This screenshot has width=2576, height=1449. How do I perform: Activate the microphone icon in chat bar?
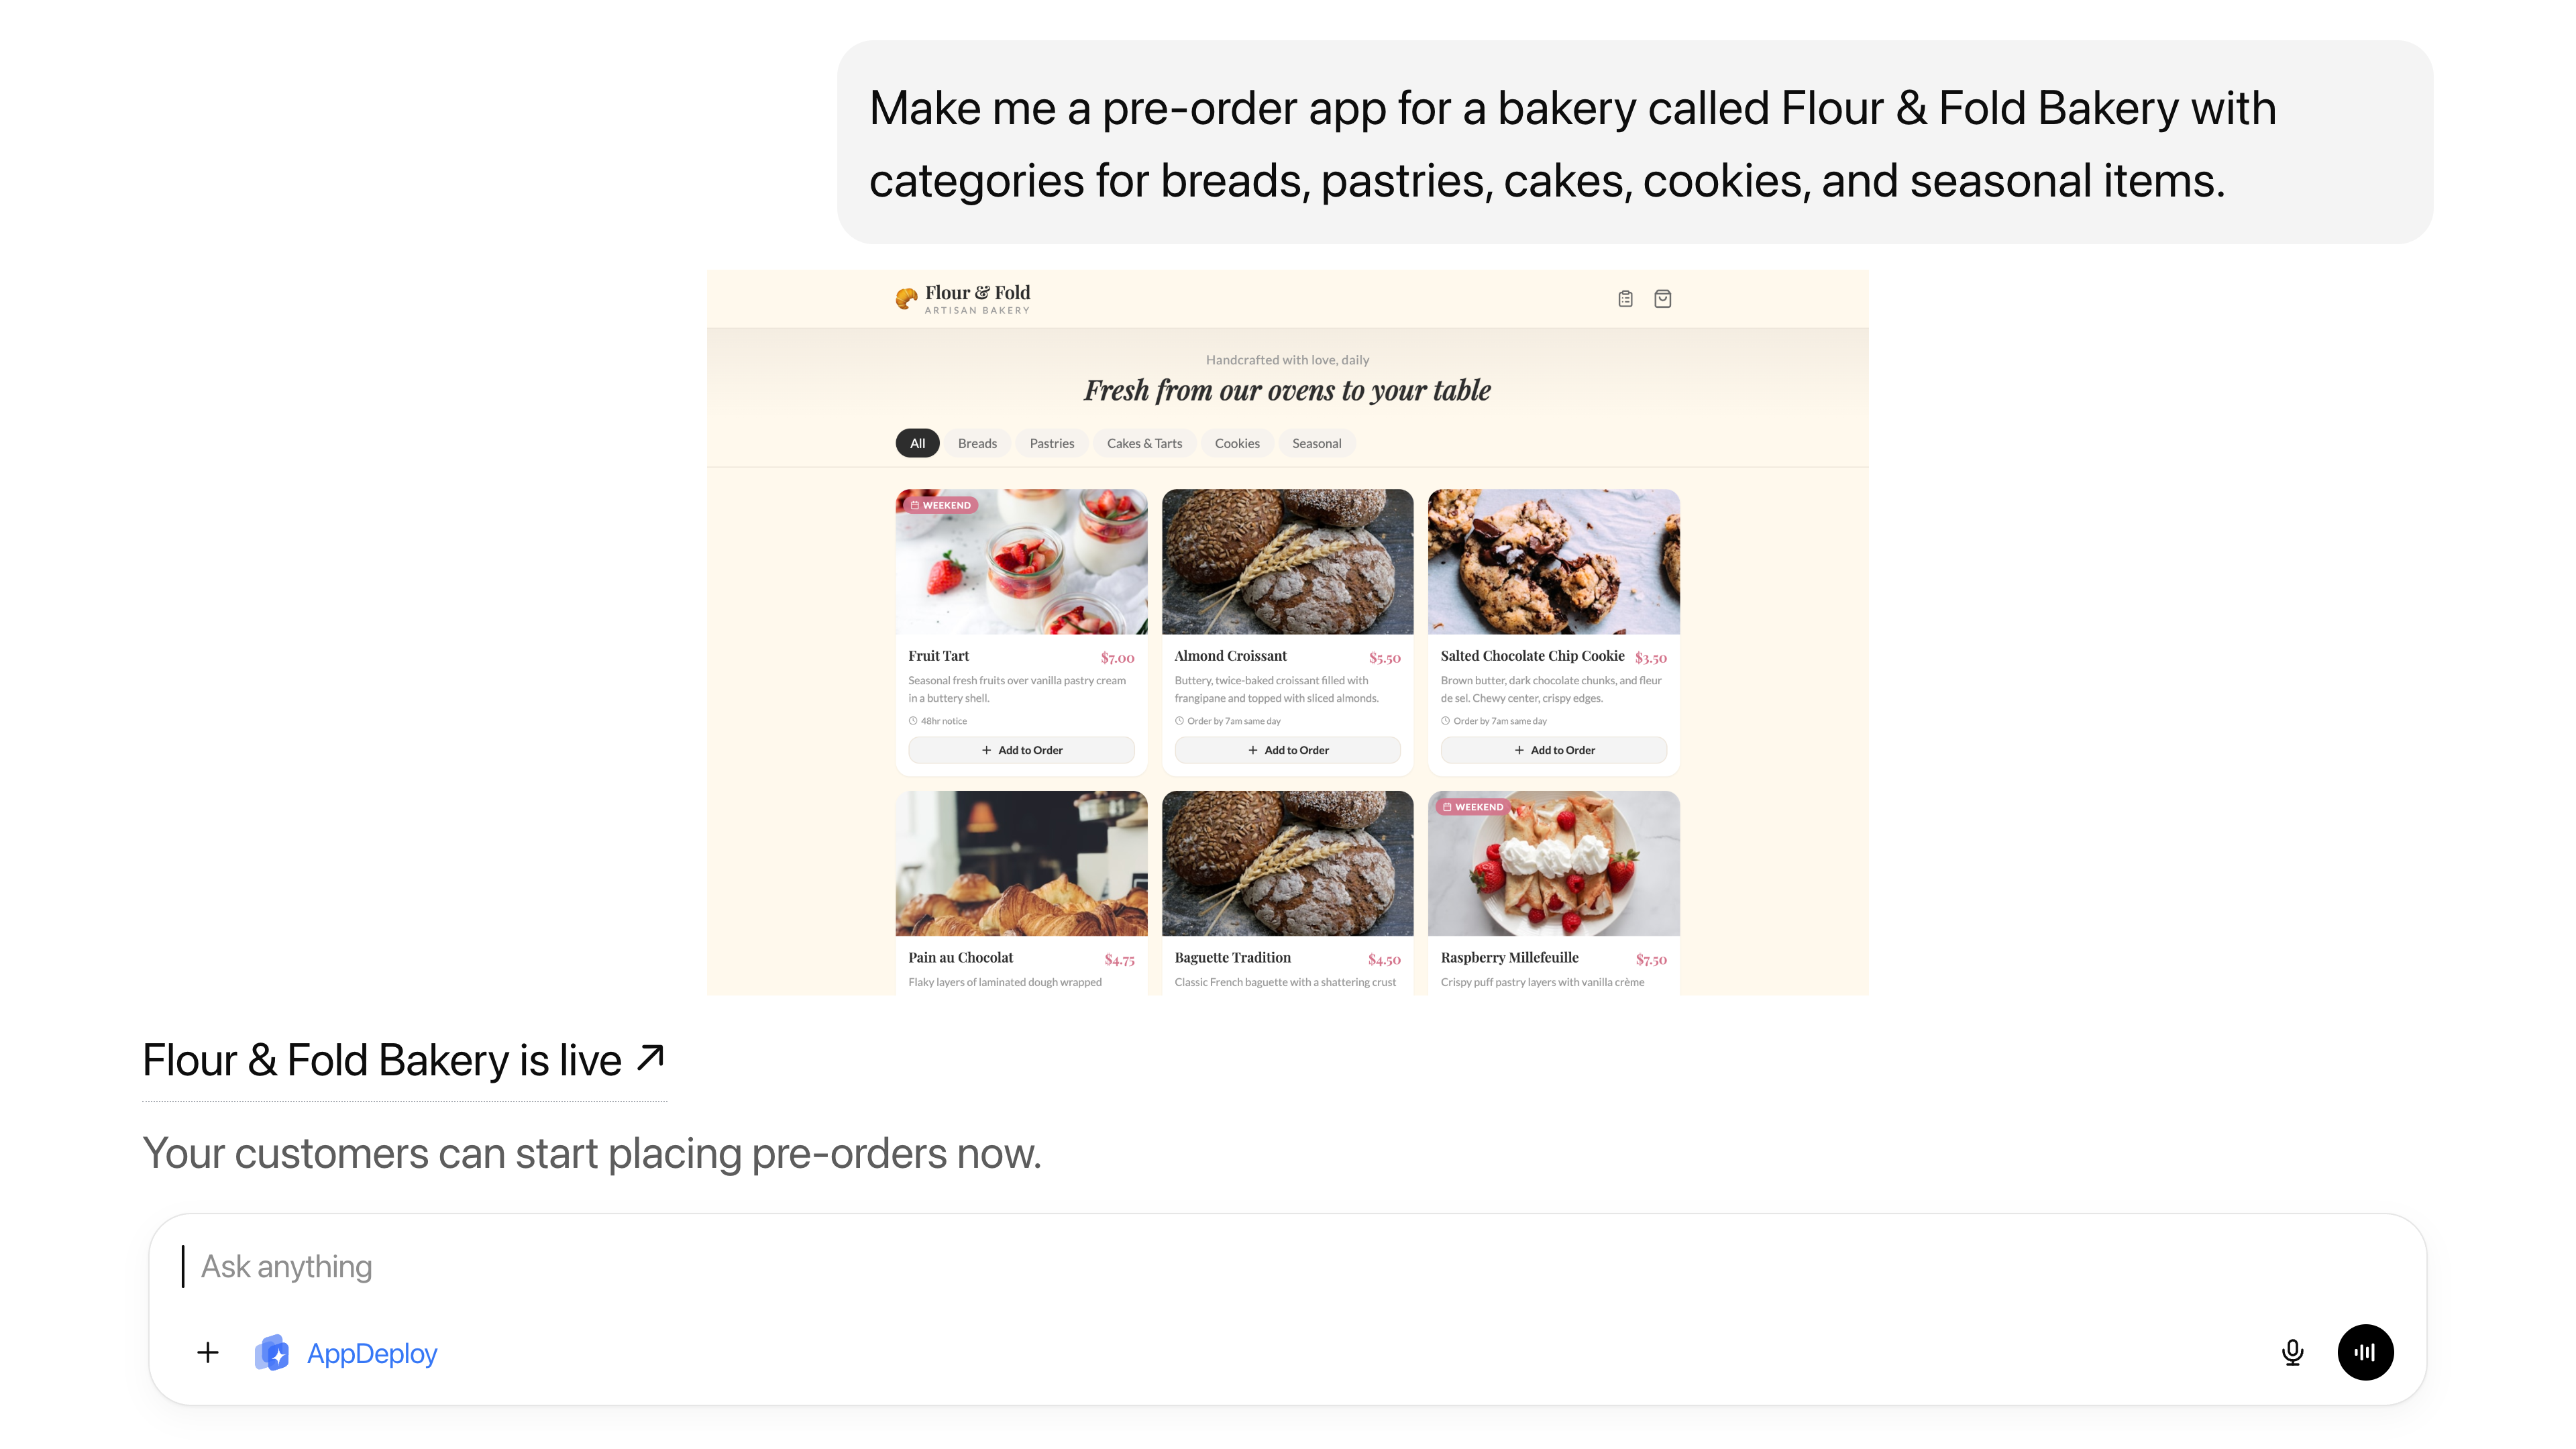coord(2292,1352)
